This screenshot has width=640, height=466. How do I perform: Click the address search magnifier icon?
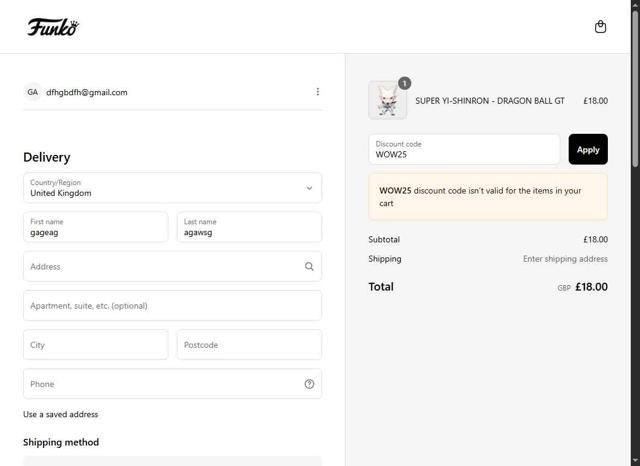[x=309, y=267]
